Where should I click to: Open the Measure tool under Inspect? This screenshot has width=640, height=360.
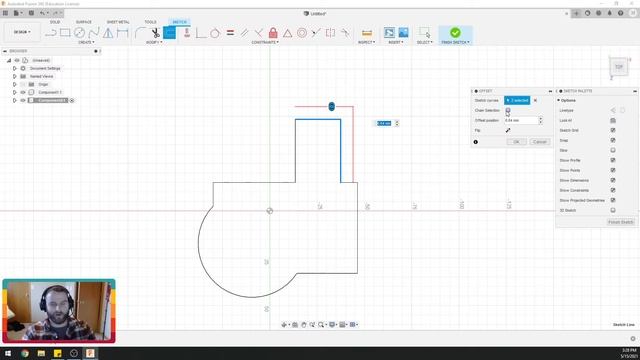pyautogui.click(x=367, y=33)
